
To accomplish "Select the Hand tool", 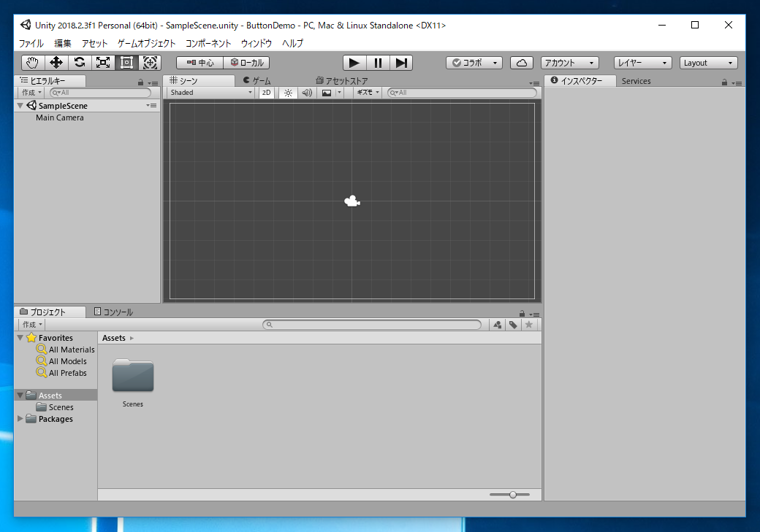I will (x=32, y=63).
